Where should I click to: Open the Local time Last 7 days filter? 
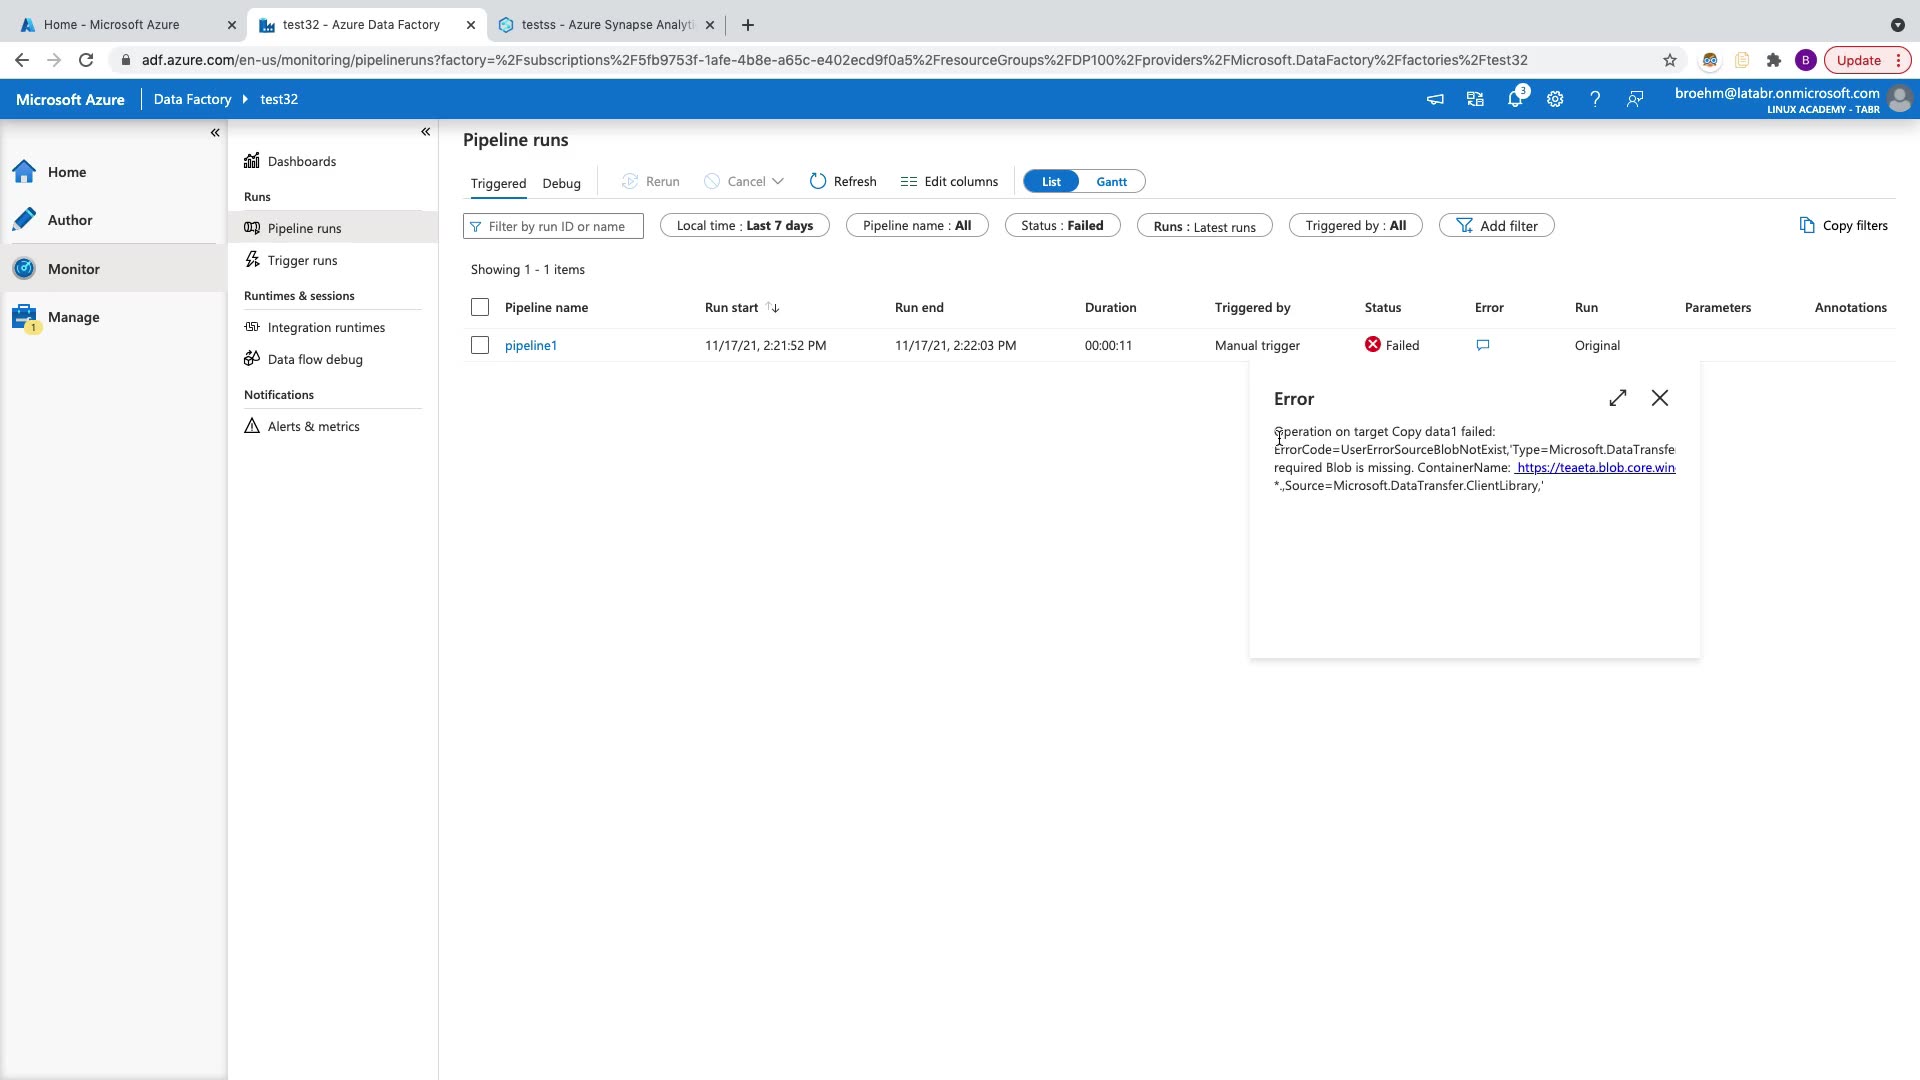pos(744,226)
